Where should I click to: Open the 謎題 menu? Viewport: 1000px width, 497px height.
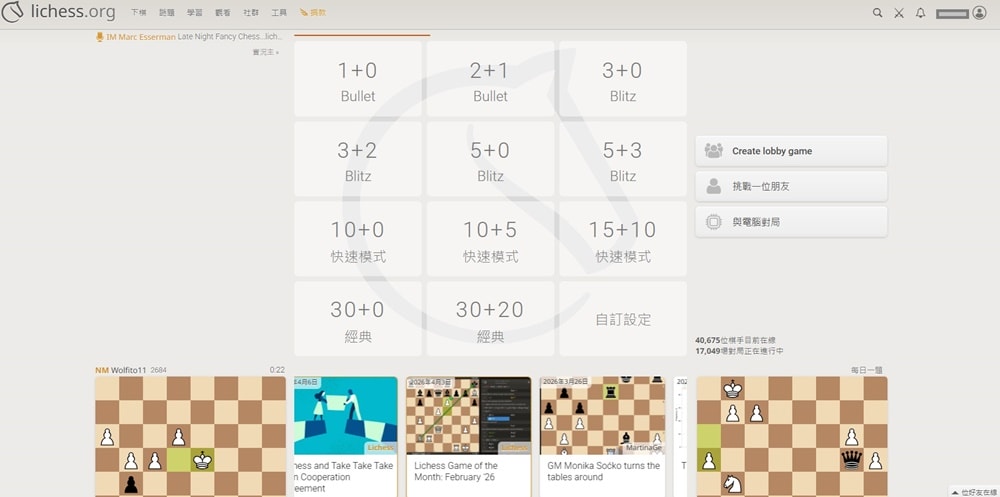[x=166, y=13]
